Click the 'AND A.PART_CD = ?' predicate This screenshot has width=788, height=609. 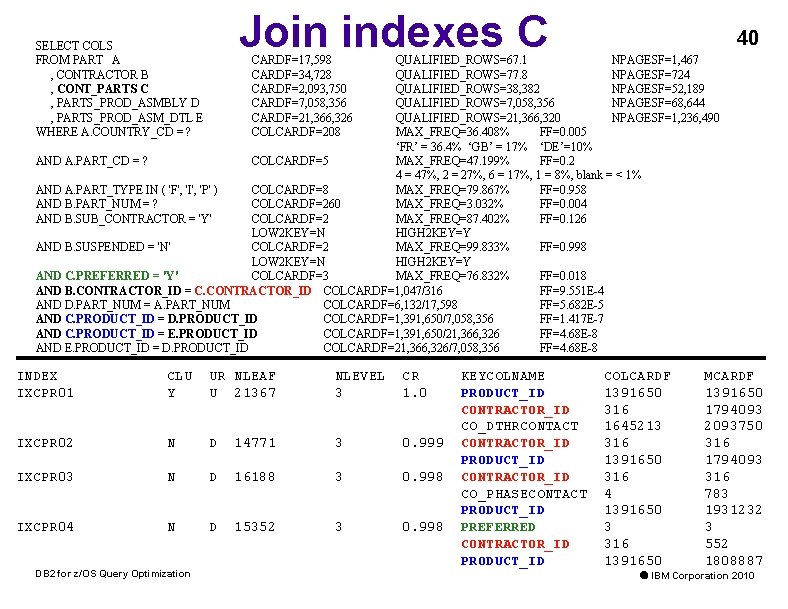pos(91,161)
